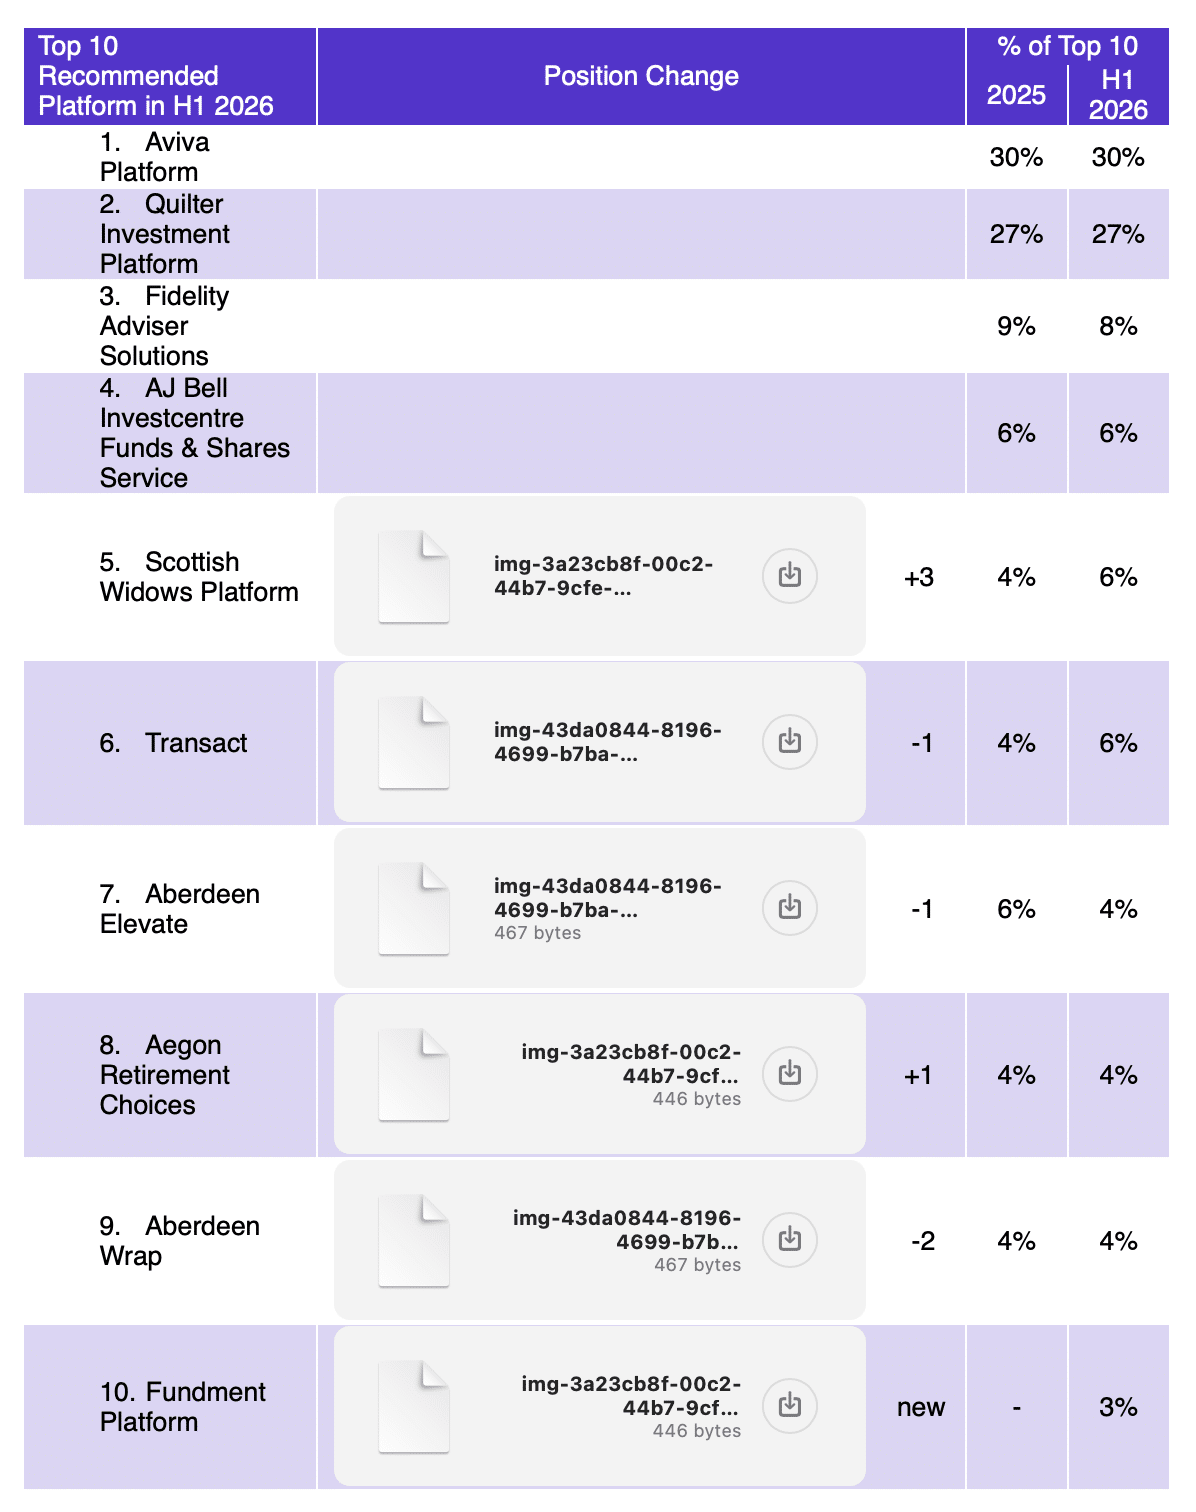Image resolution: width=1196 pixels, height=1512 pixels.
Task: Click the Position Change column header
Action: pos(641,76)
